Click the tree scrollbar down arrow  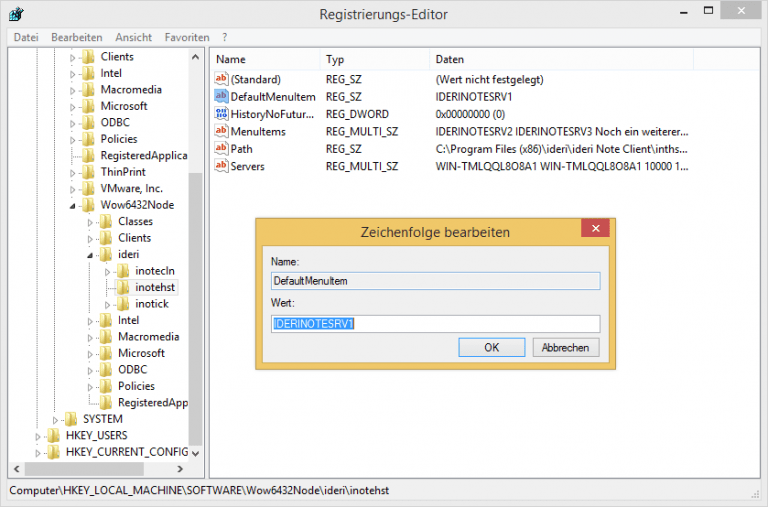[x=195, y=453]
